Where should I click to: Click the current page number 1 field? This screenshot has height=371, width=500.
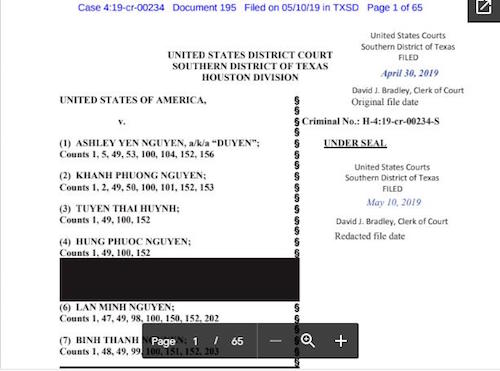(195, 341)
